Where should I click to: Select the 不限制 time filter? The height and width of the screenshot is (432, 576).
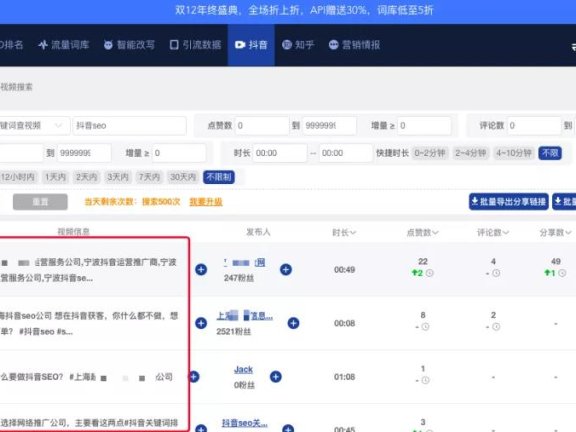pos(219,177)
